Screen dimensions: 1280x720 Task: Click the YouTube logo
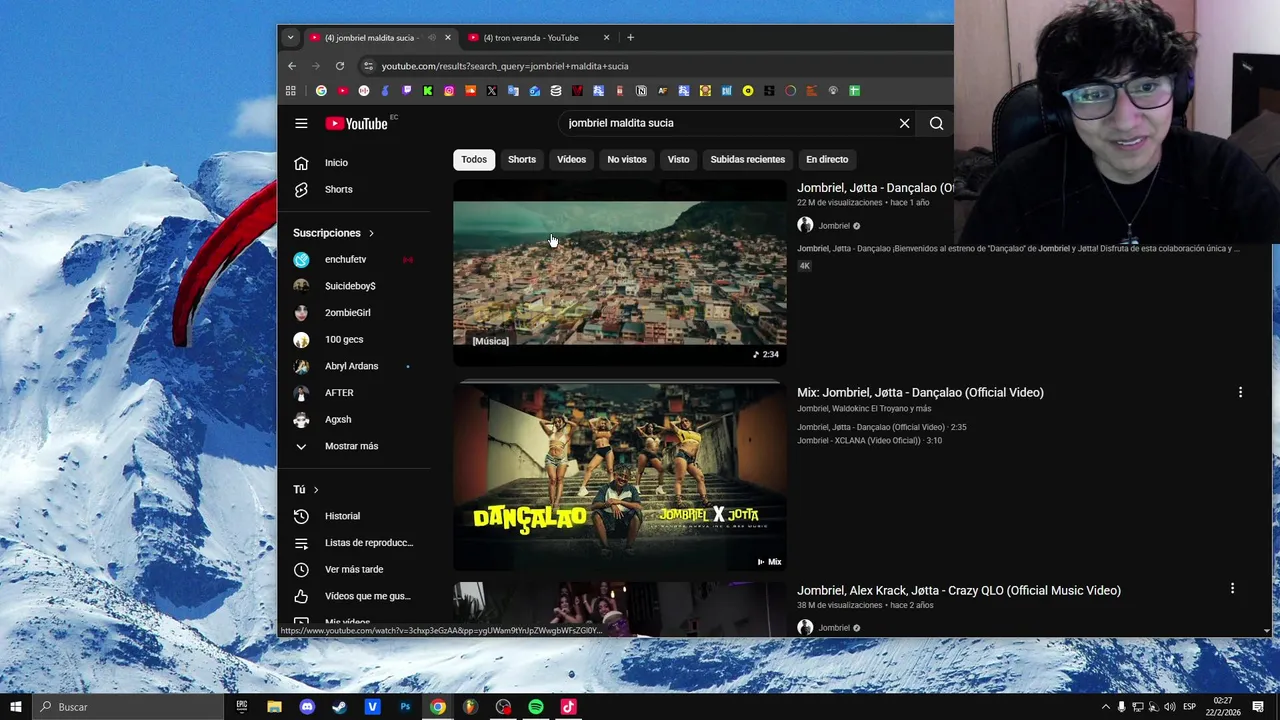point(356,124)
